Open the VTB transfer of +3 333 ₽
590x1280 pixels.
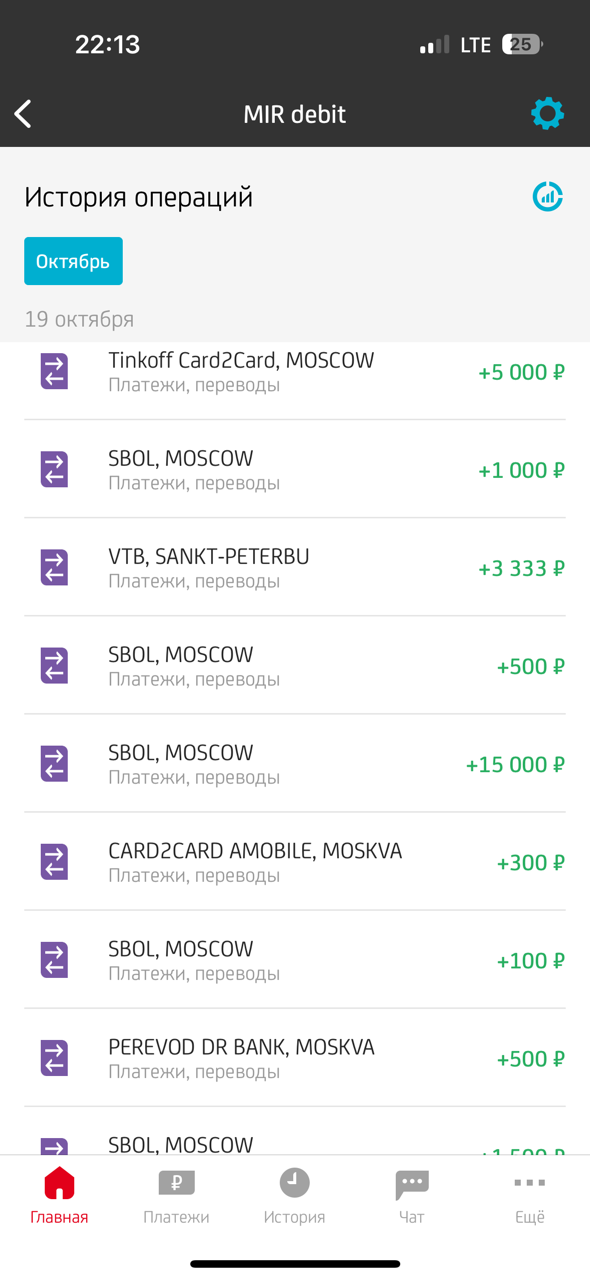pos(295,567)
